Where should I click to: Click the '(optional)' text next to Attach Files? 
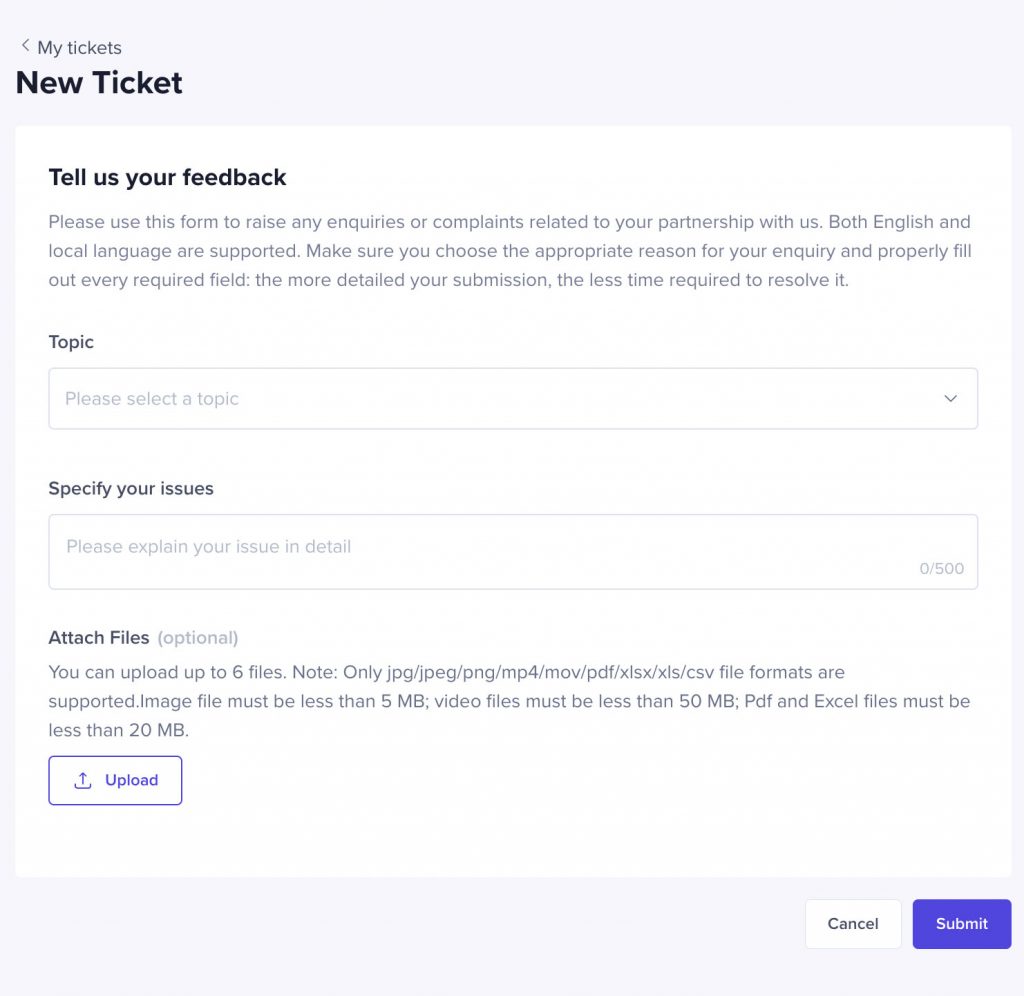point(198,637)
